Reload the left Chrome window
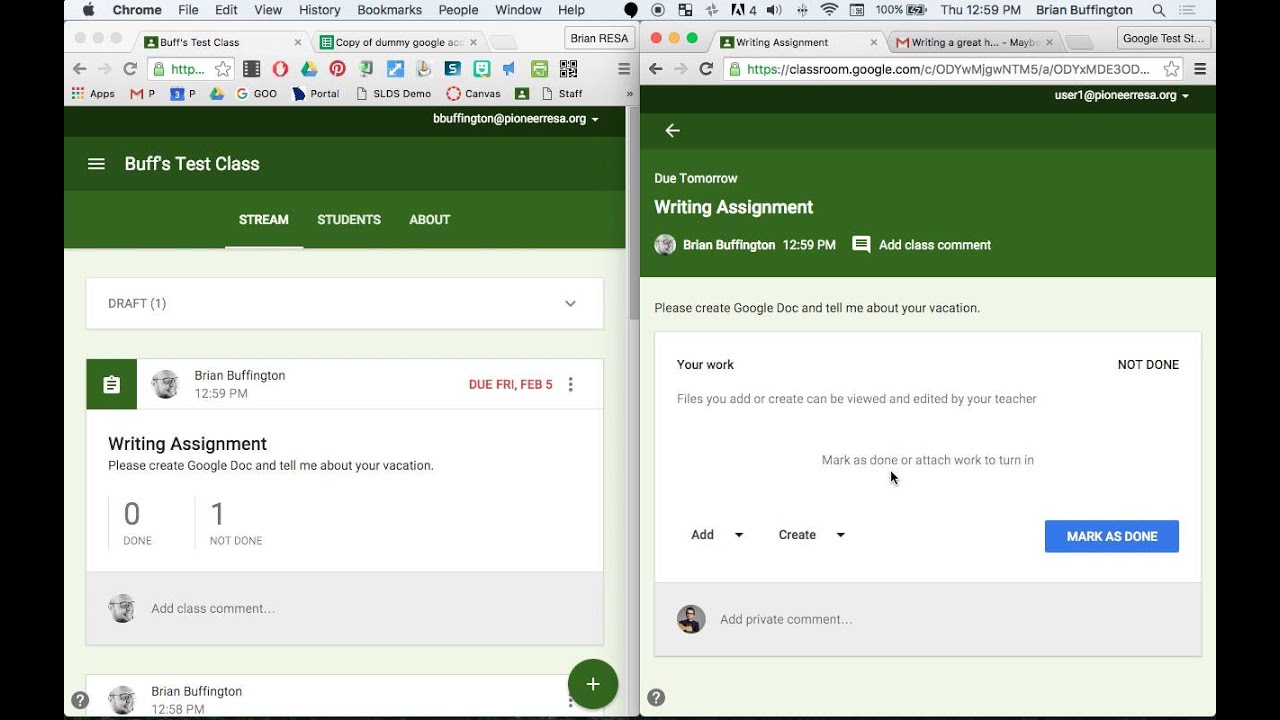 pos(129,69)
